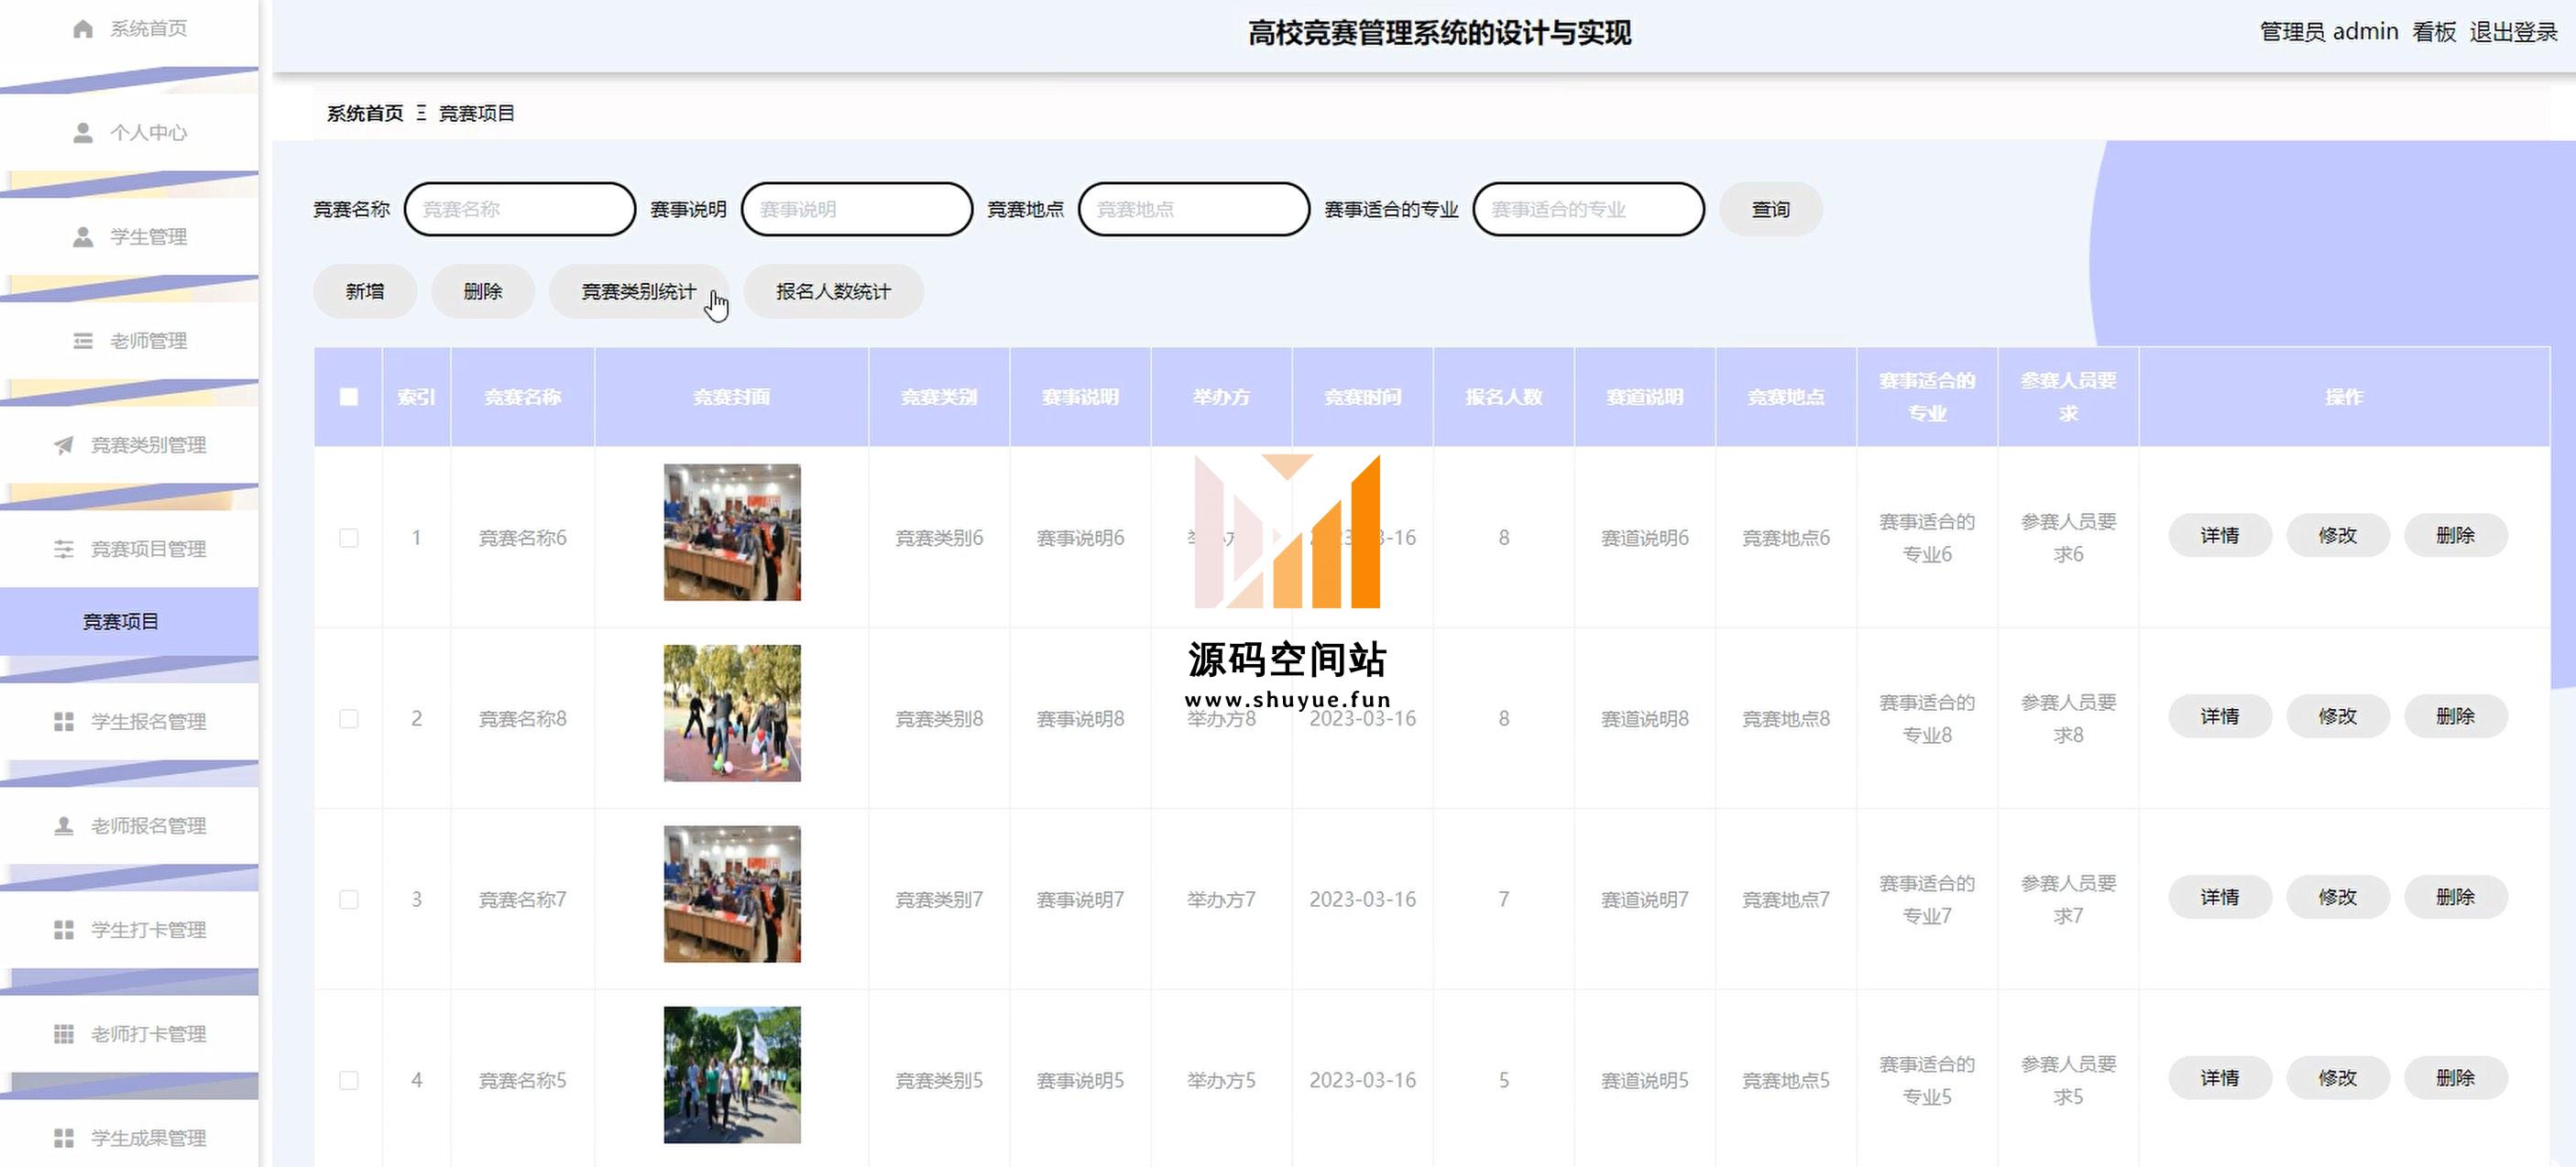Click the grid icon beside 学生报名管理
The height and width of the screenshot is (1167, 2576).
64,722
